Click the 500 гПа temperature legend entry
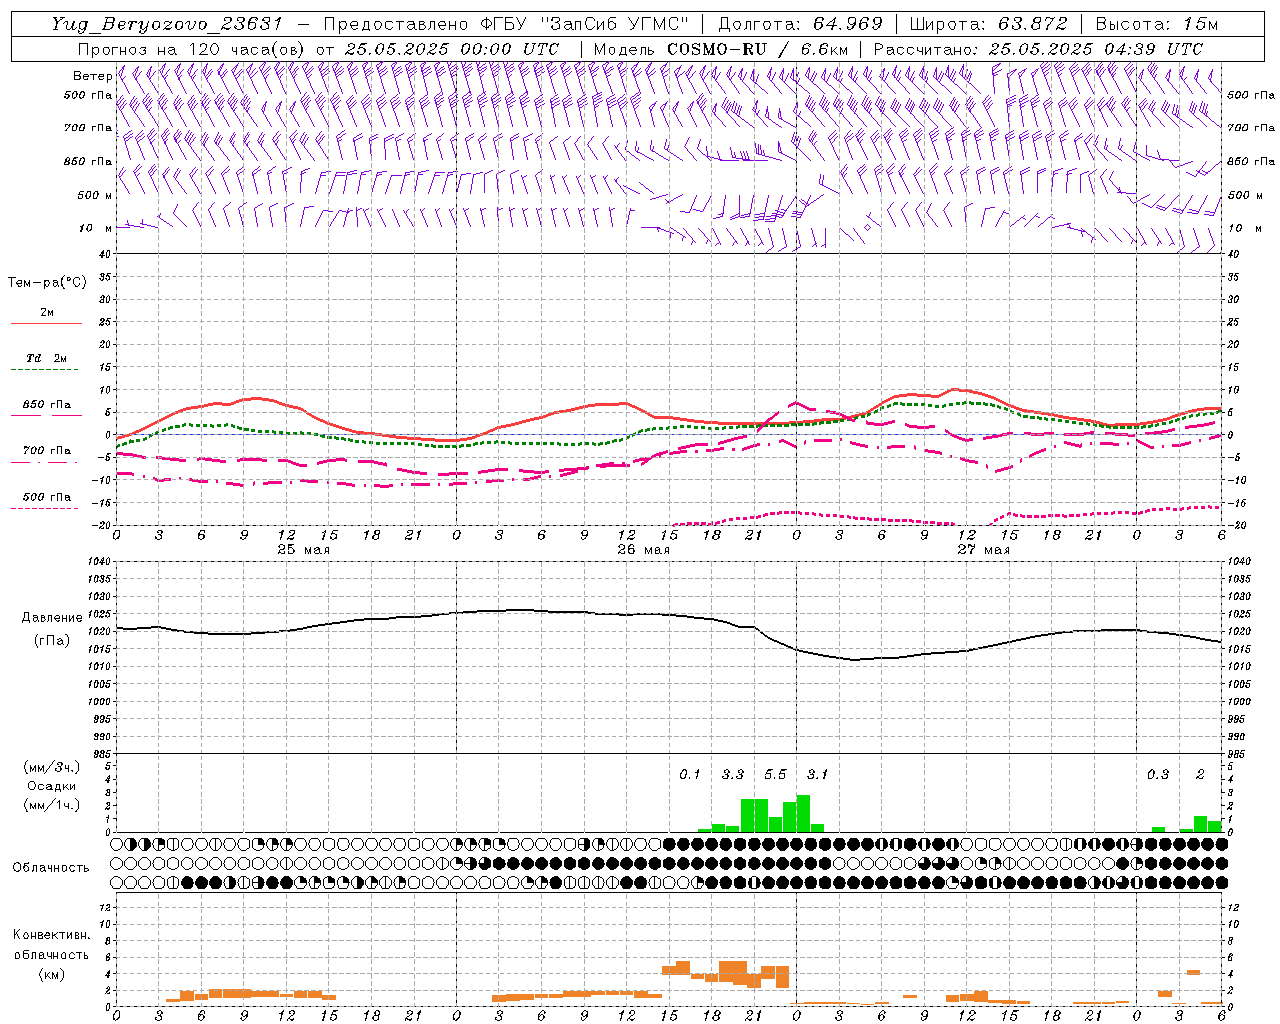Screen dimensions: 1280x1024 point(46,497)
